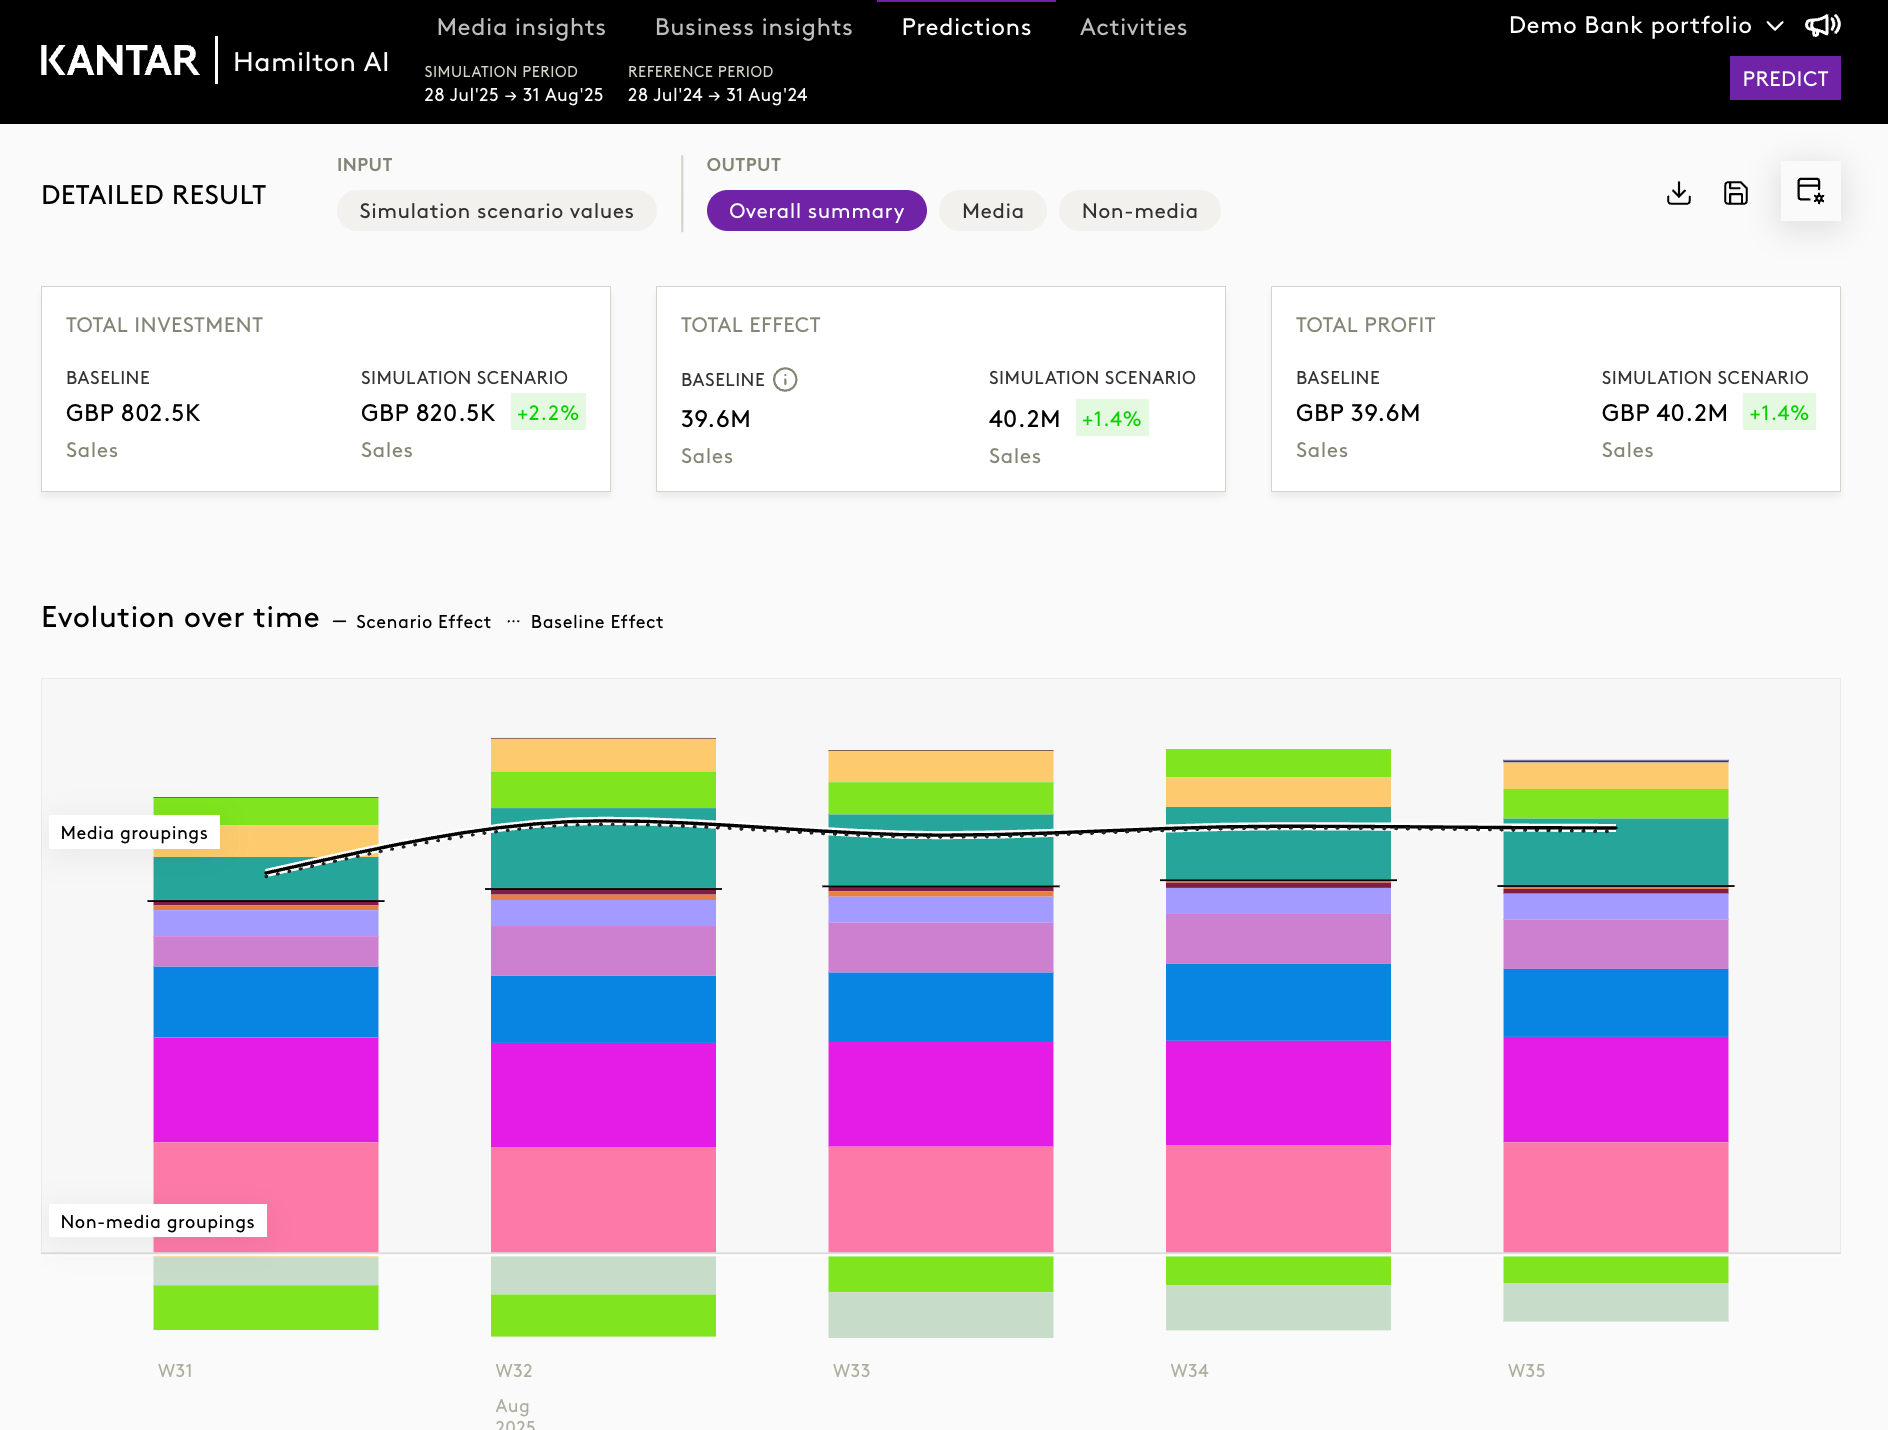Click the Hamilton AI product name
The height and width of the screenshot is (1430, 1888).
click(311, 62)
